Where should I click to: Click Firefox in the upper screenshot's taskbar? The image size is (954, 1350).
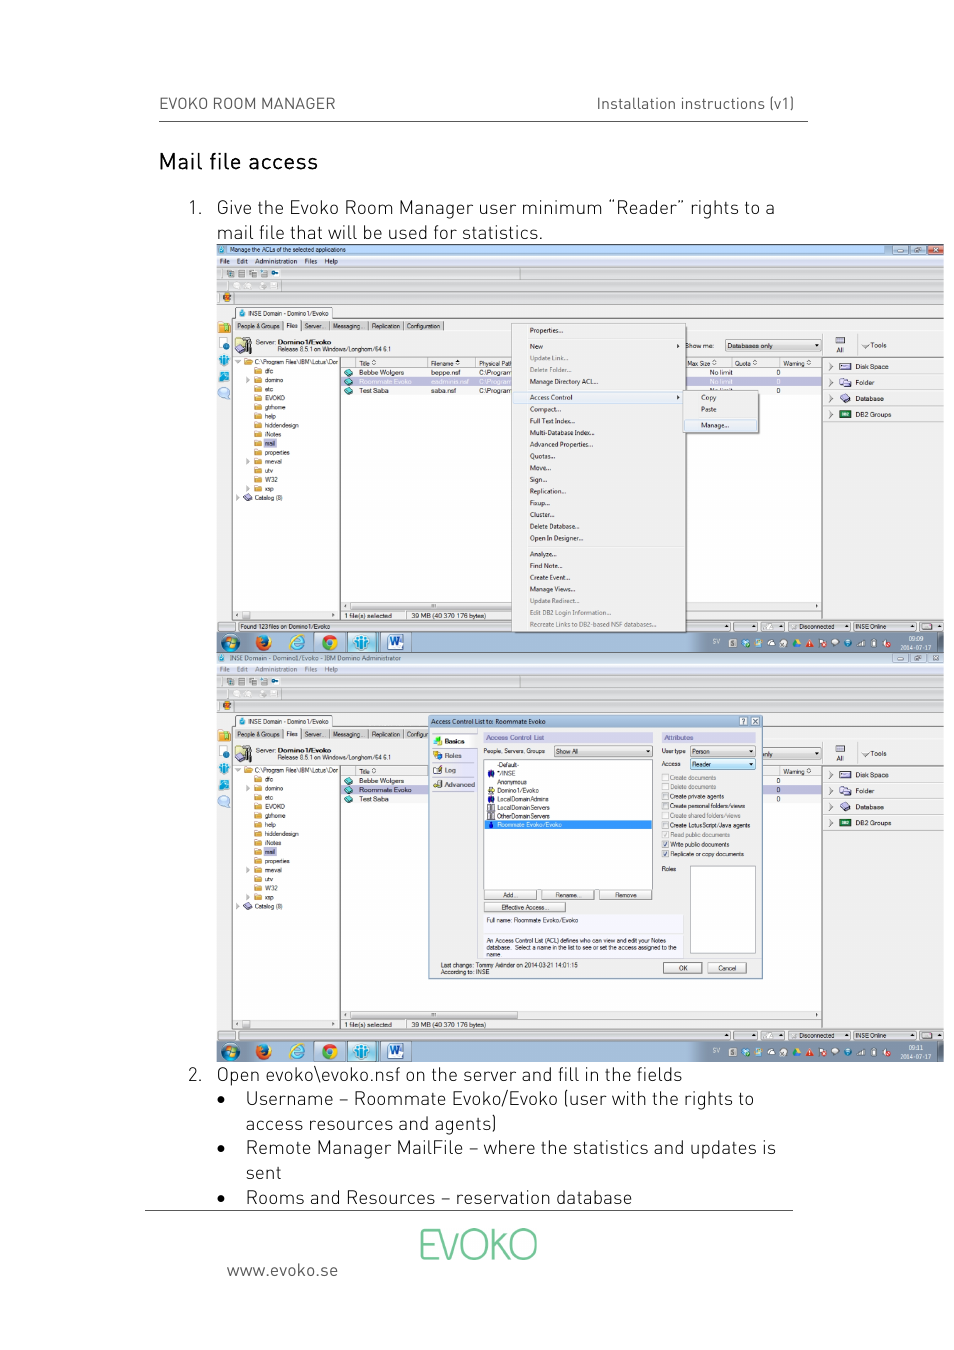[x=263, y=643]
